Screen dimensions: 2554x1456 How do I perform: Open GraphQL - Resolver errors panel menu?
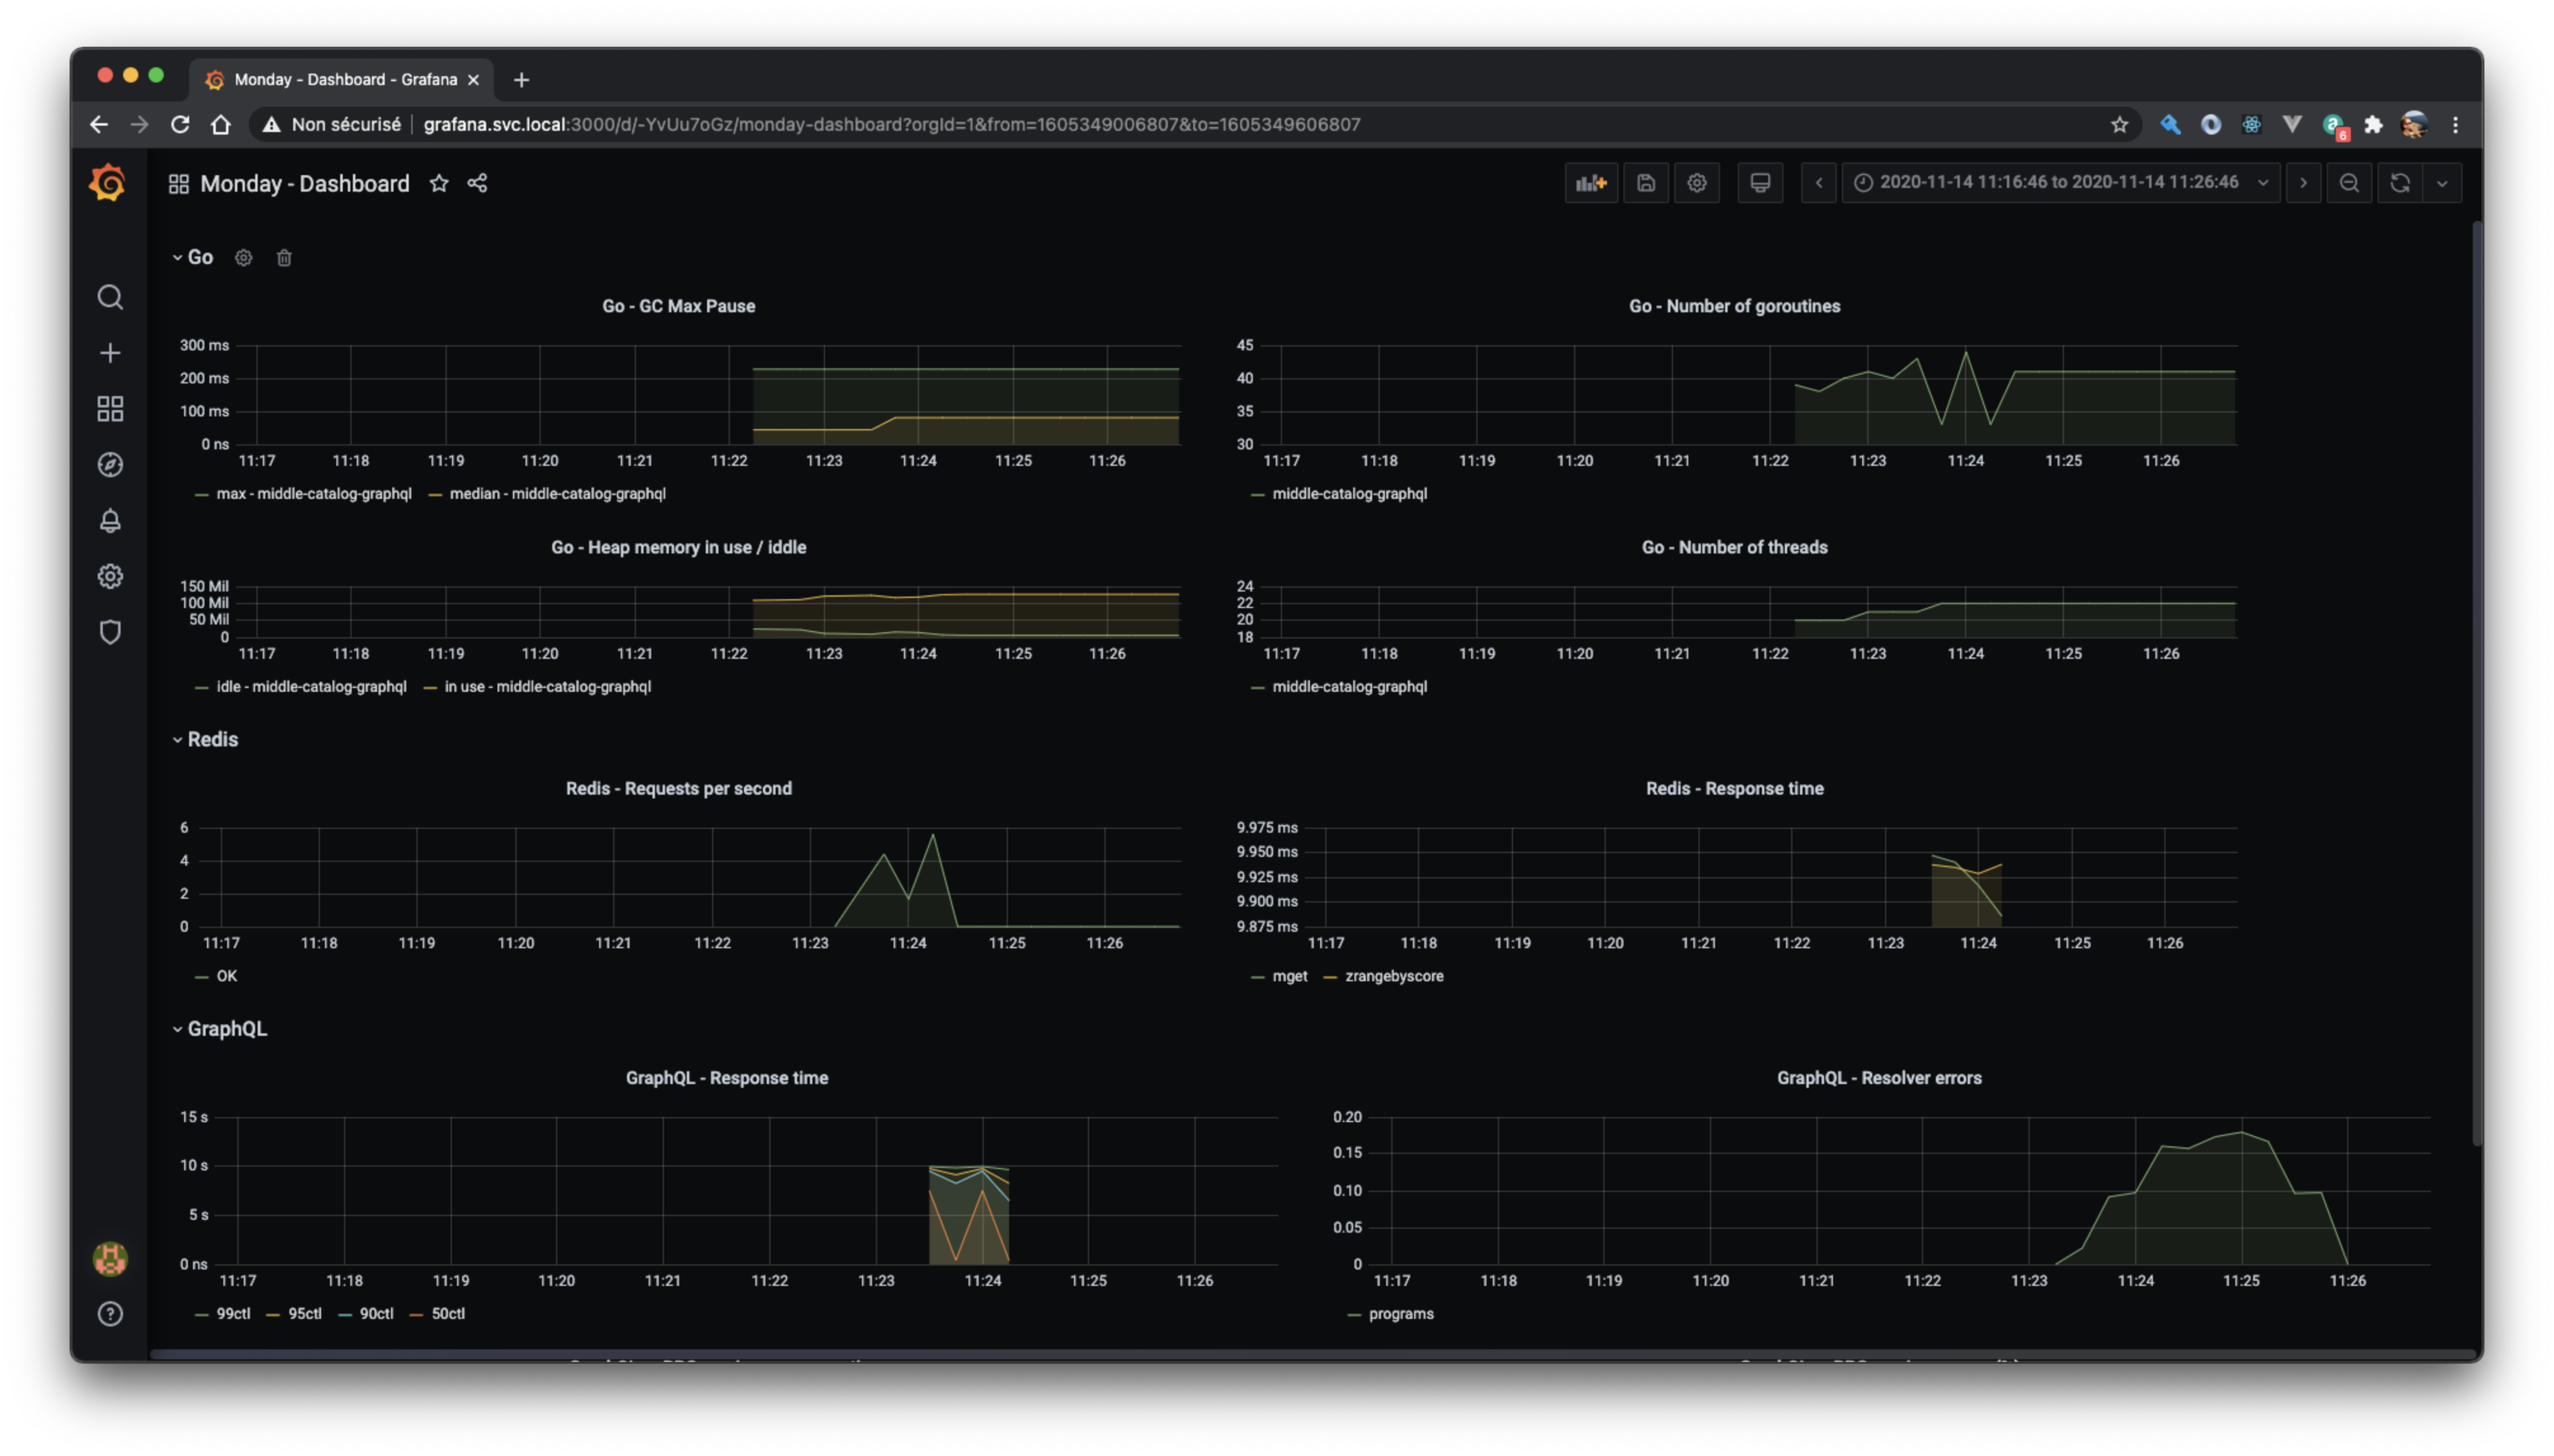[1879, 1078]
